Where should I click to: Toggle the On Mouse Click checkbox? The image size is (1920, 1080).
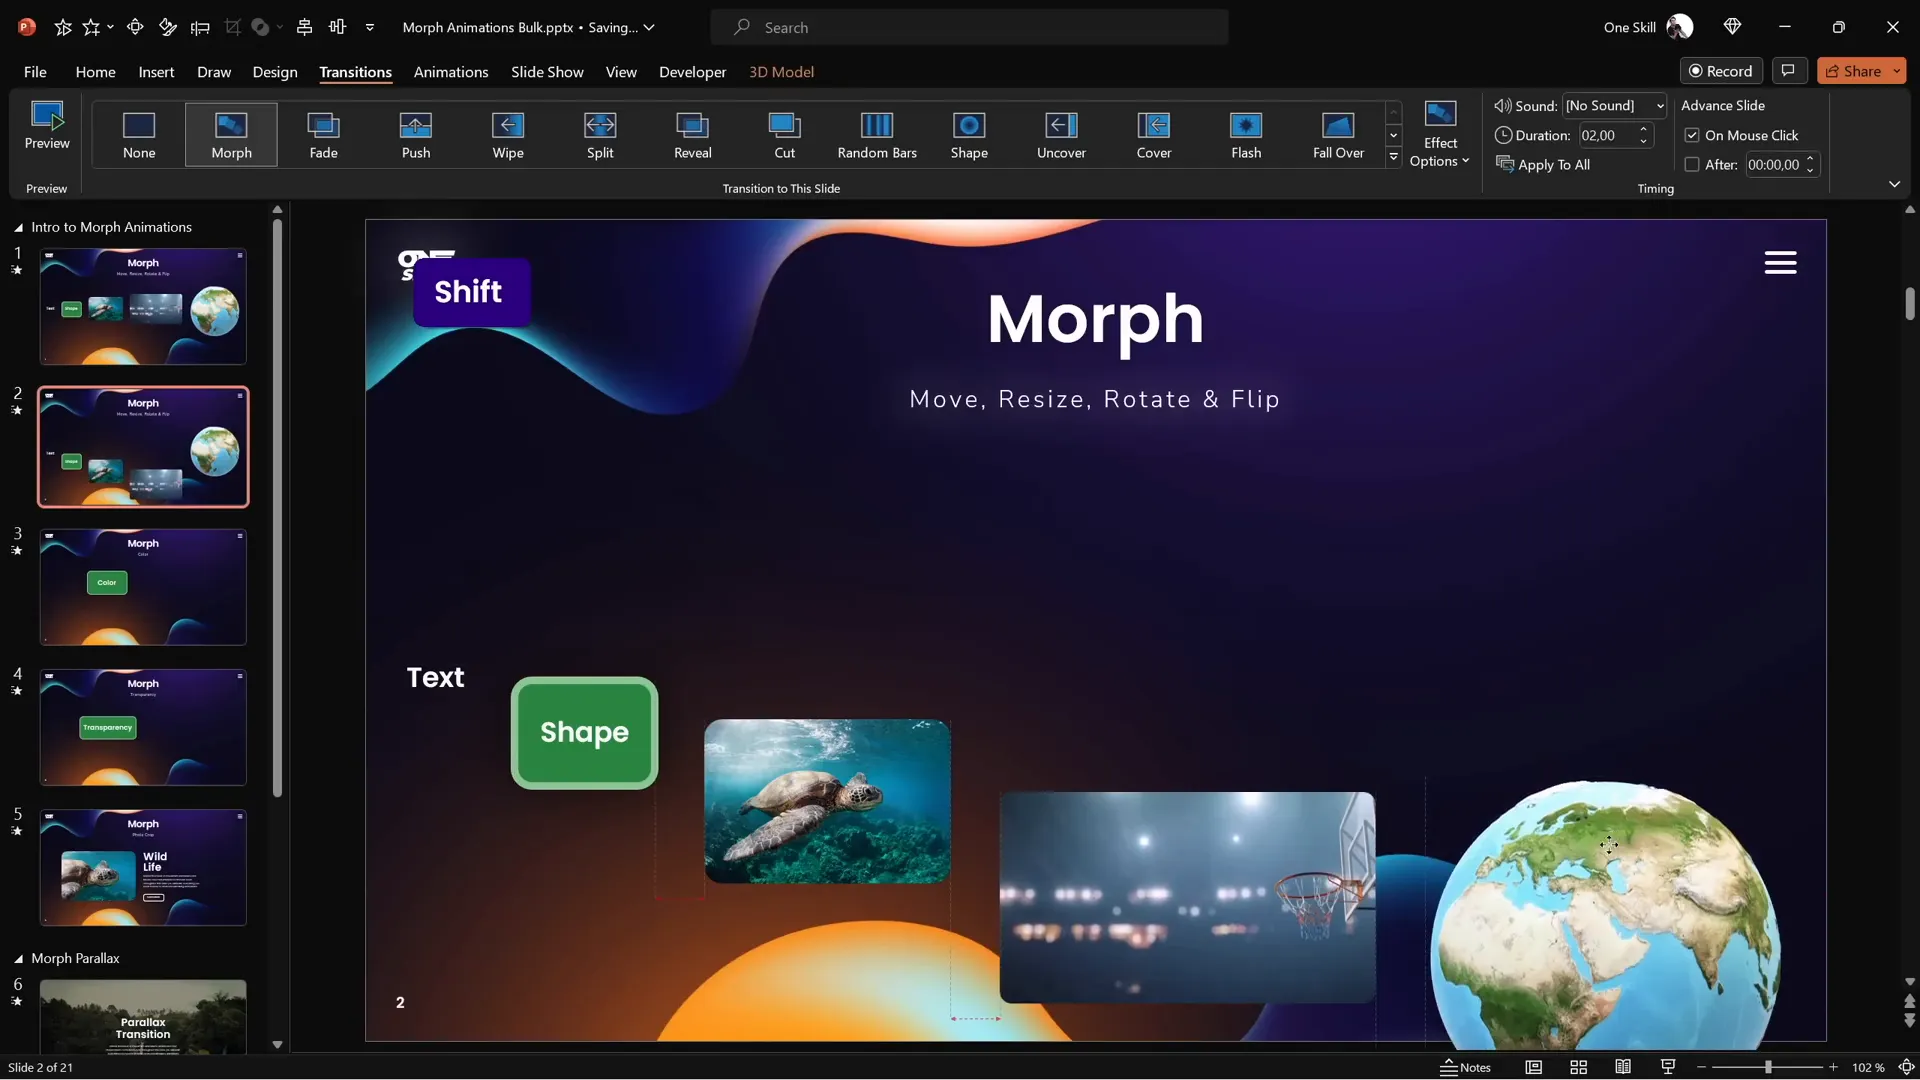1692,135
